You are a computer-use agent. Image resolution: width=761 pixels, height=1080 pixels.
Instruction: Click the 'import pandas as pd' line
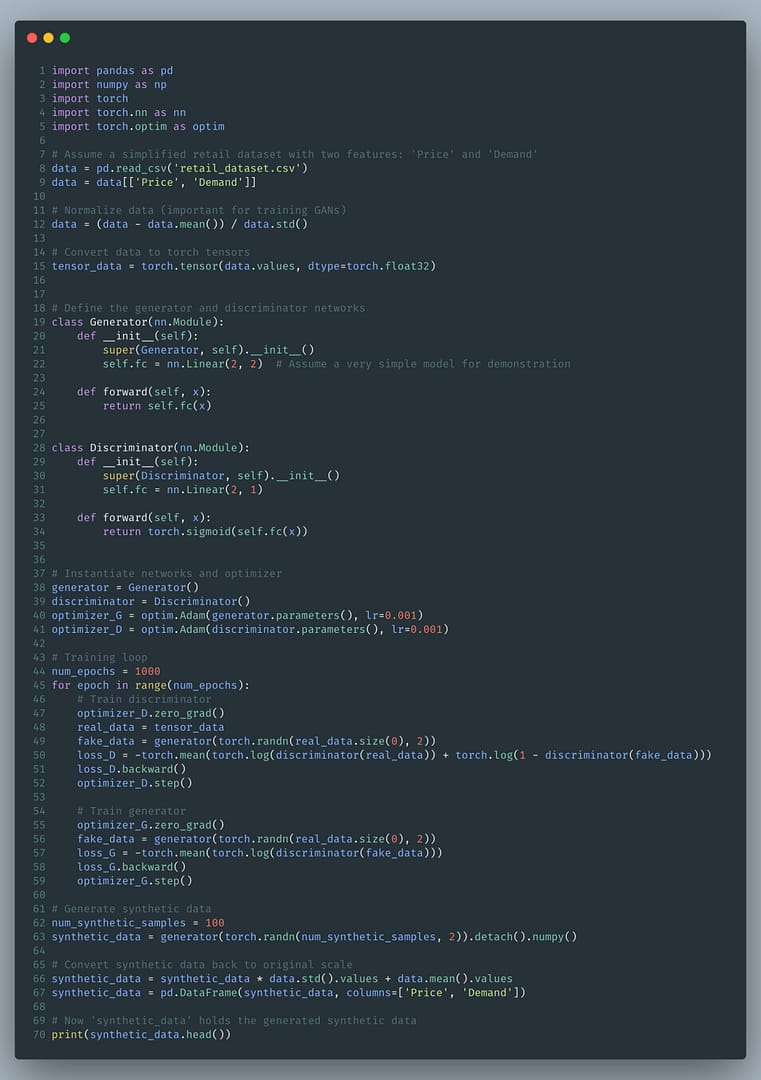pos(112,71)
